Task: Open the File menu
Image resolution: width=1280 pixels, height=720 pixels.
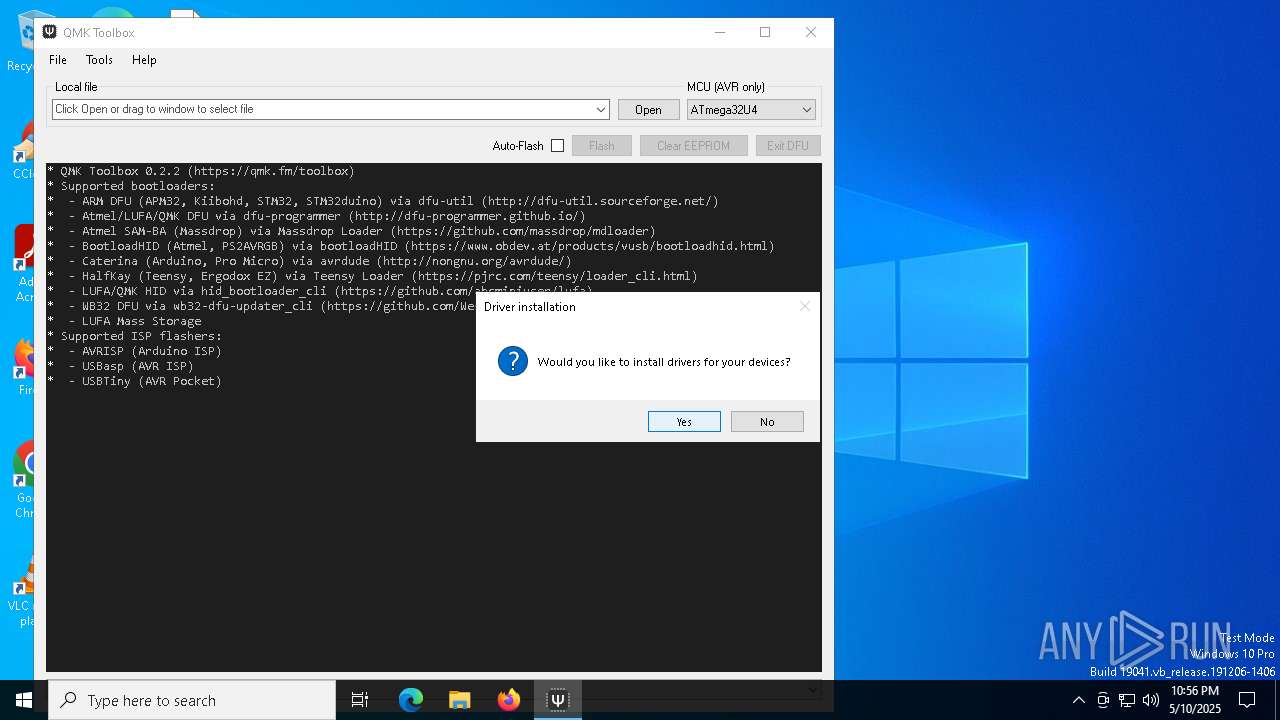Action: (58, 60)
